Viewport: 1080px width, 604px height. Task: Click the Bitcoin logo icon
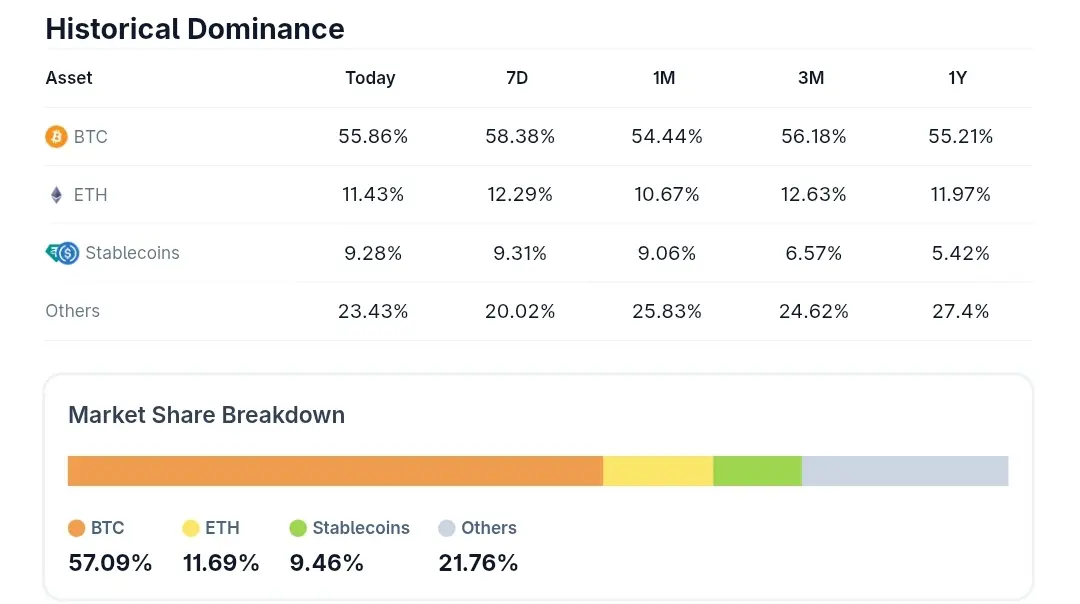click(57, 137)
